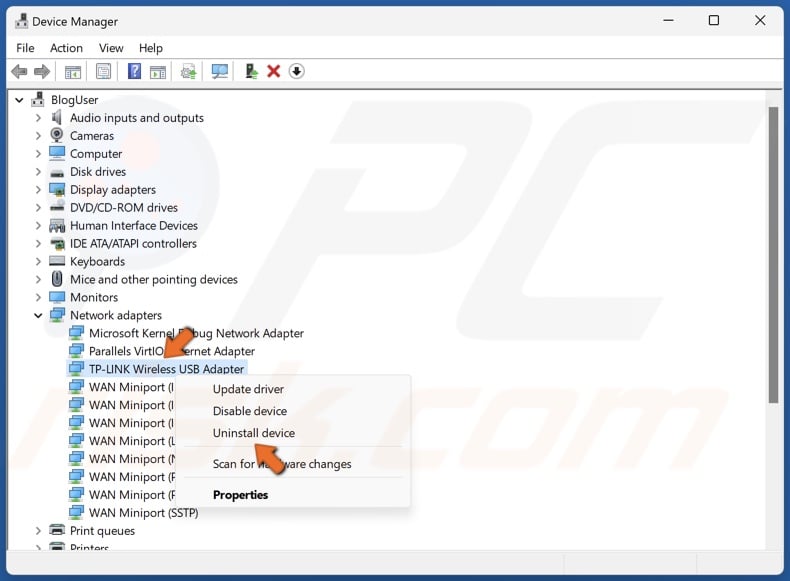Viewport: 790px width, 581px height.
Task: Click the Properties sheet toolbar icon
Action: pos(103,72)
